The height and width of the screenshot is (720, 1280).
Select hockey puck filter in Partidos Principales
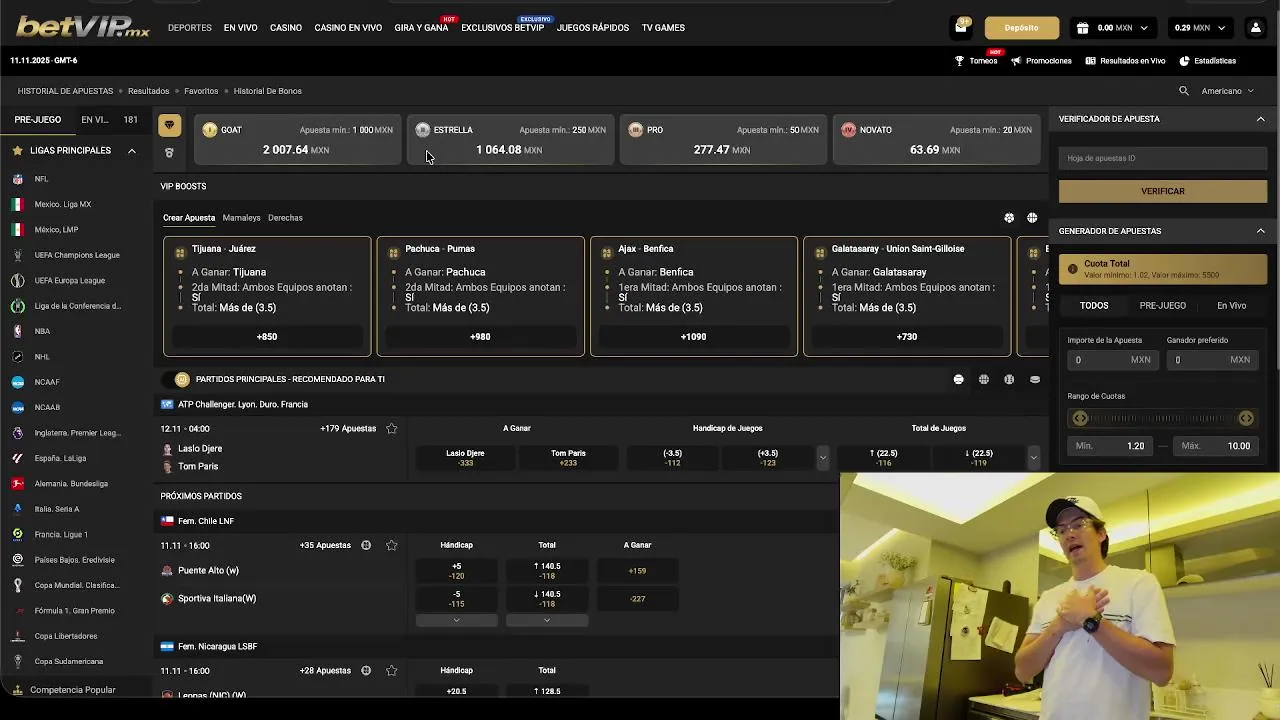tap(1035, 380)
